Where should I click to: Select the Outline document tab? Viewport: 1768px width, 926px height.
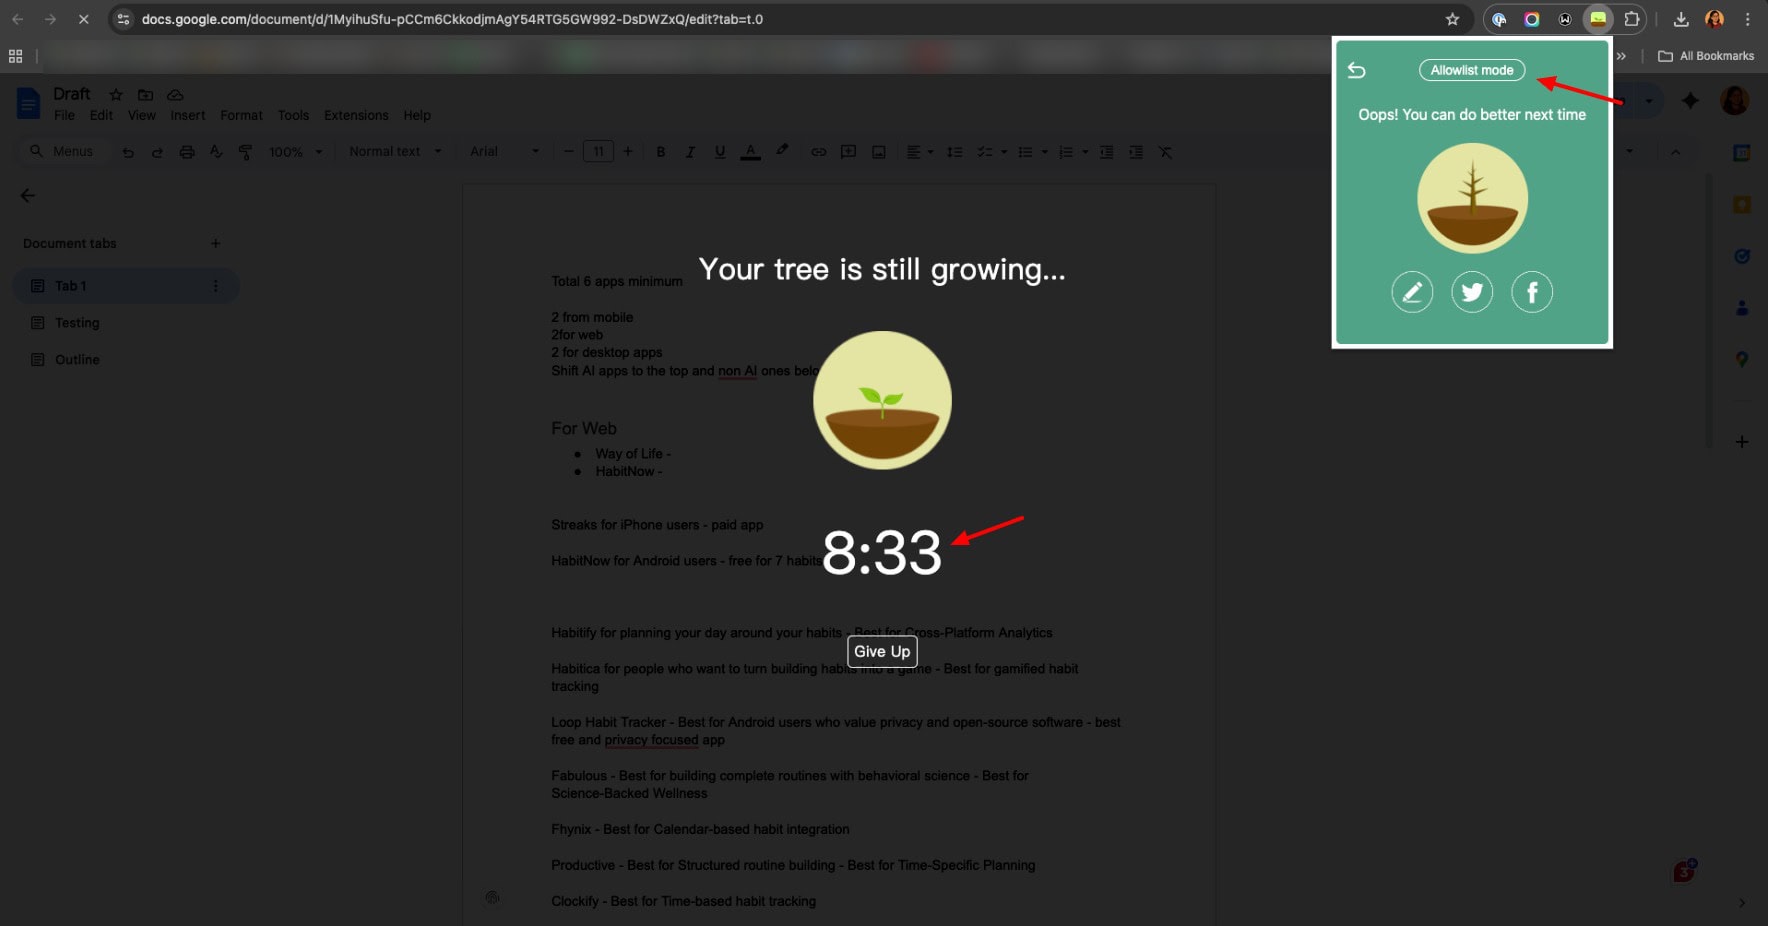coord(77,360)
